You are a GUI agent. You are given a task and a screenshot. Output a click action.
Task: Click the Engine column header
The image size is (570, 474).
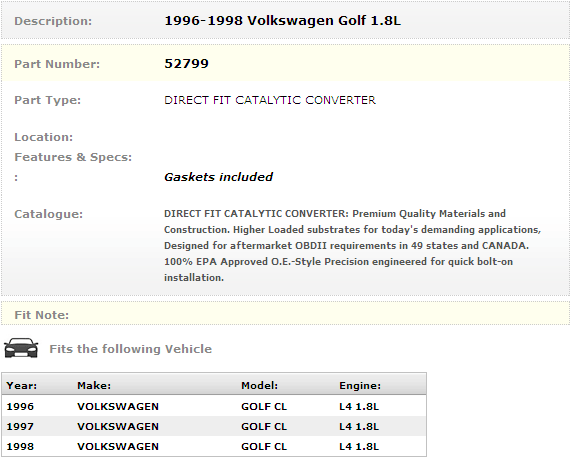(x=360, y=385)
